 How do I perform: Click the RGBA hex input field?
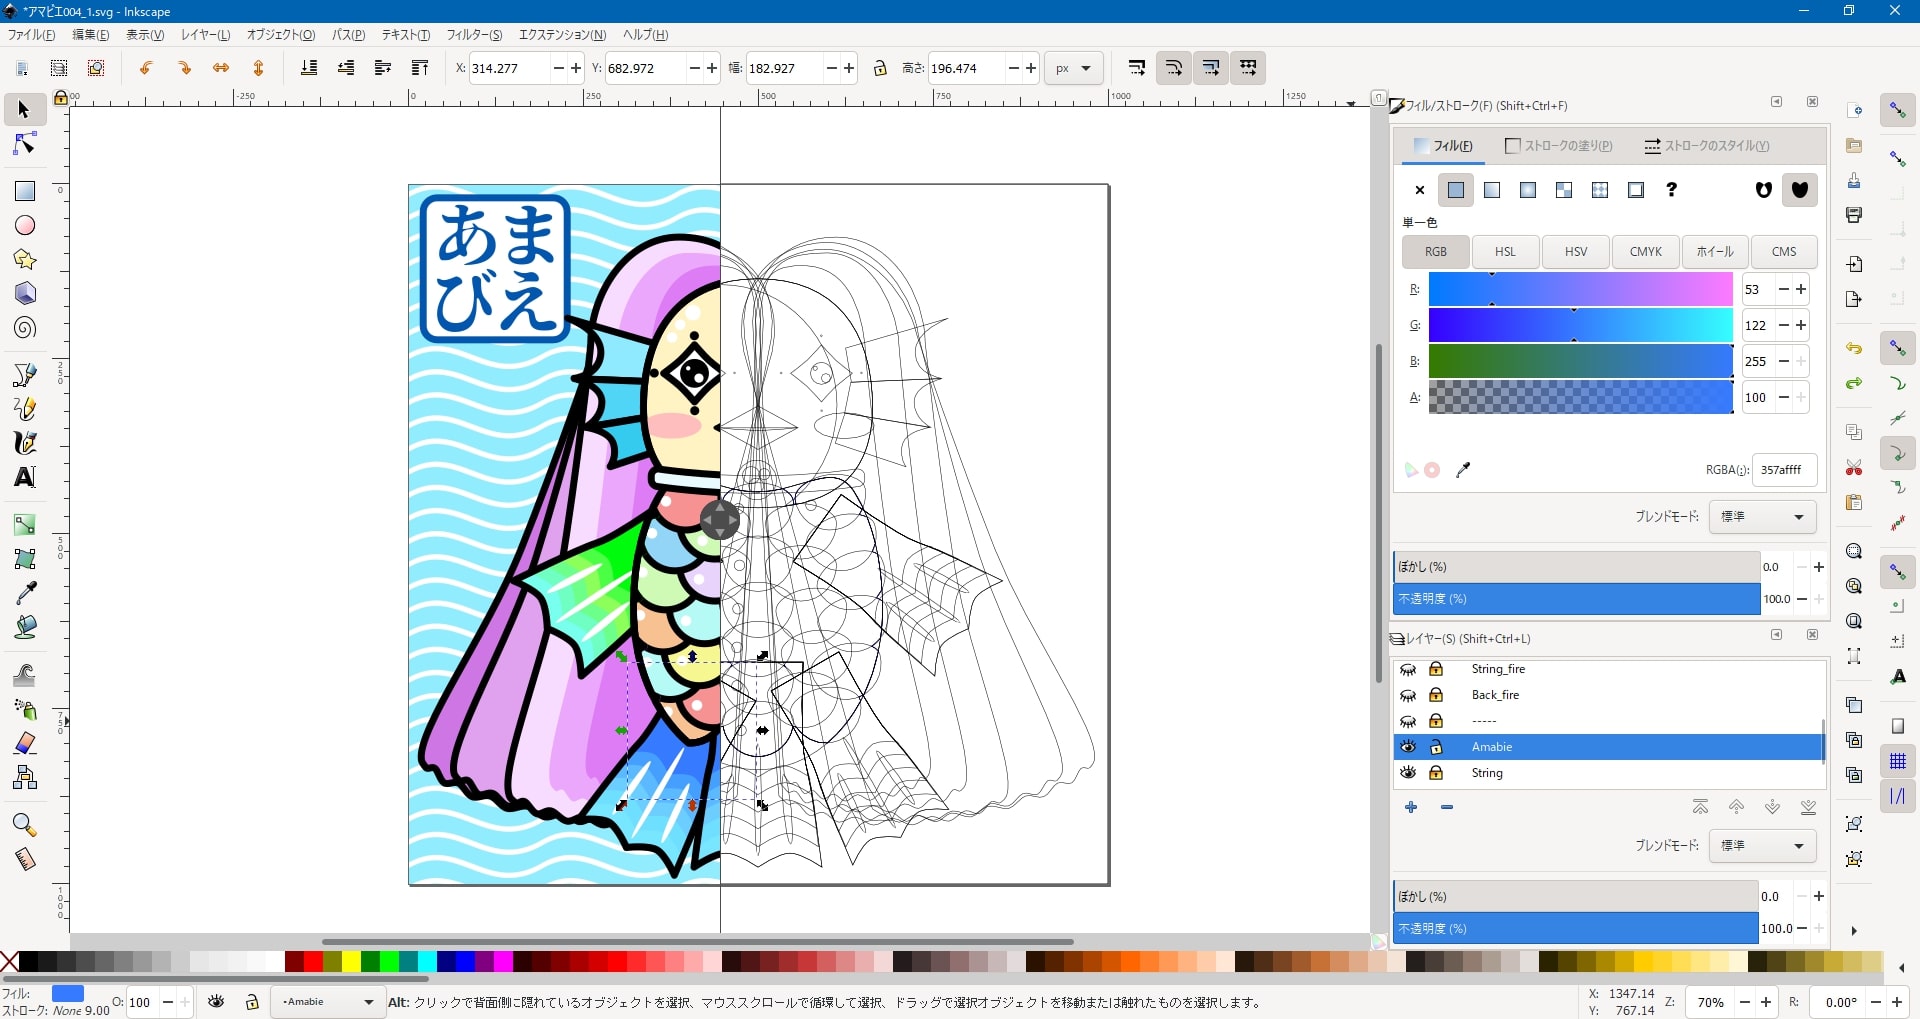click(x=1784, y=470)
